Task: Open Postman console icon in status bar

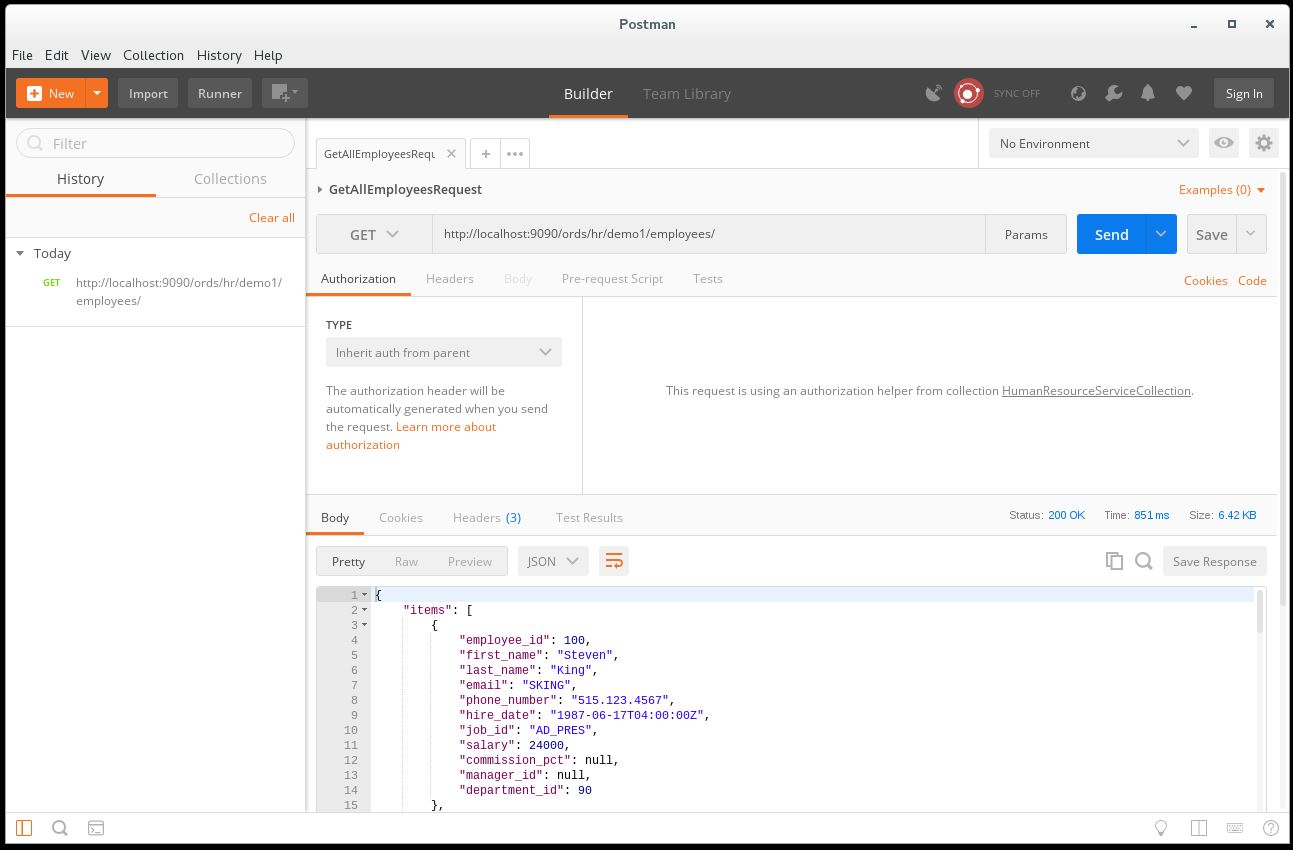Action: pos(96,828)
